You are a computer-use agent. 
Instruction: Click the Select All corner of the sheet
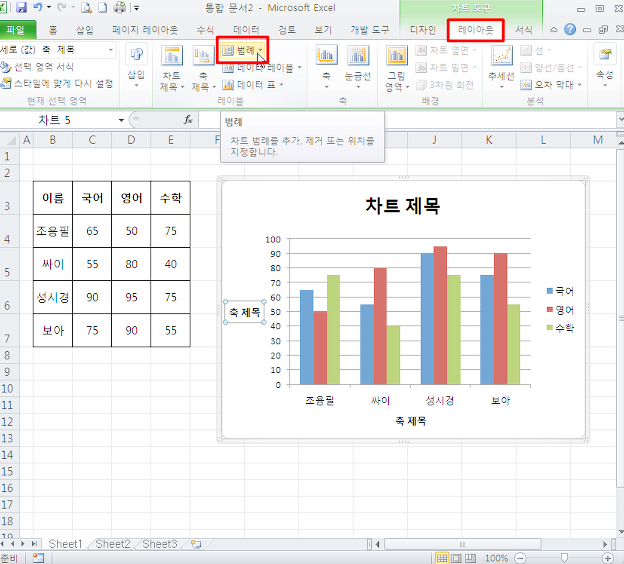[x=10, y=140]
